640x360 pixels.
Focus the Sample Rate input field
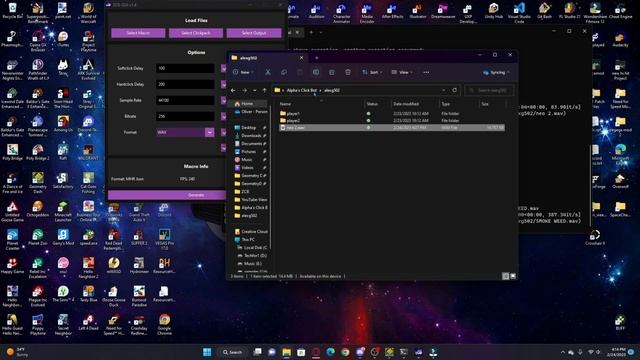pyautogui.click(x=185, y=100)
